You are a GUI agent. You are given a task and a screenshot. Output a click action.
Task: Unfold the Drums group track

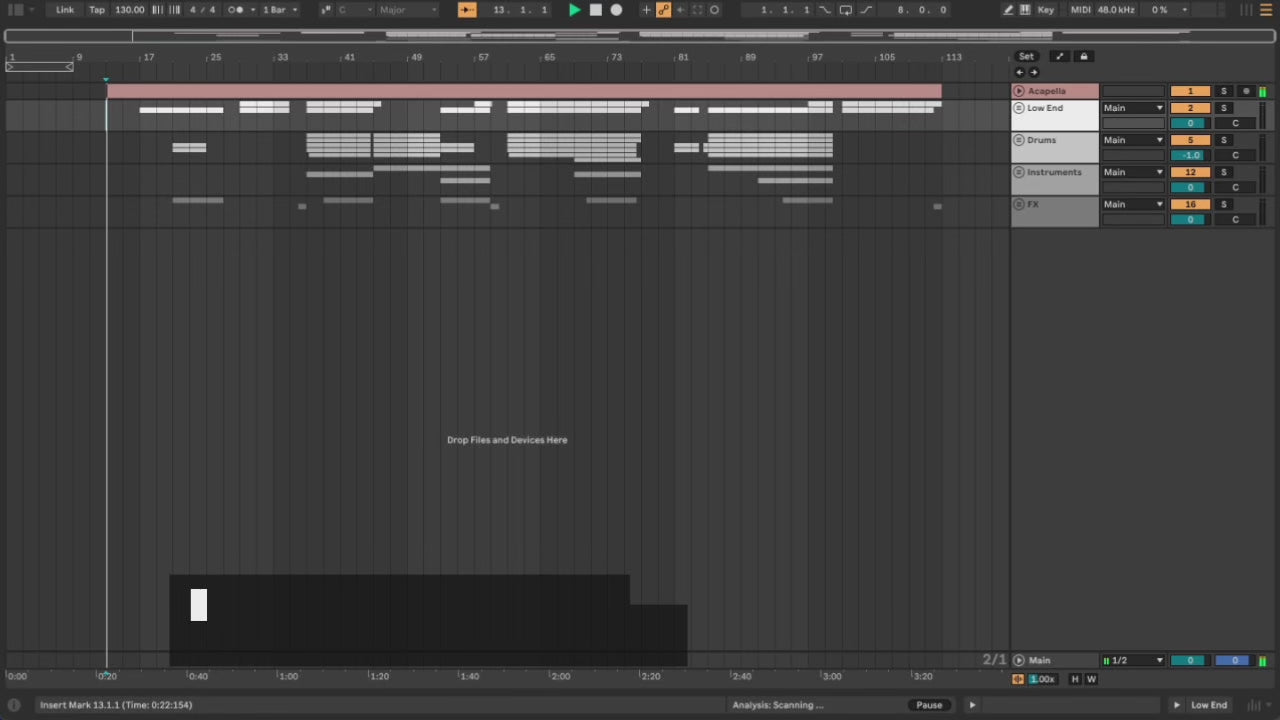tap(1019, 140)
